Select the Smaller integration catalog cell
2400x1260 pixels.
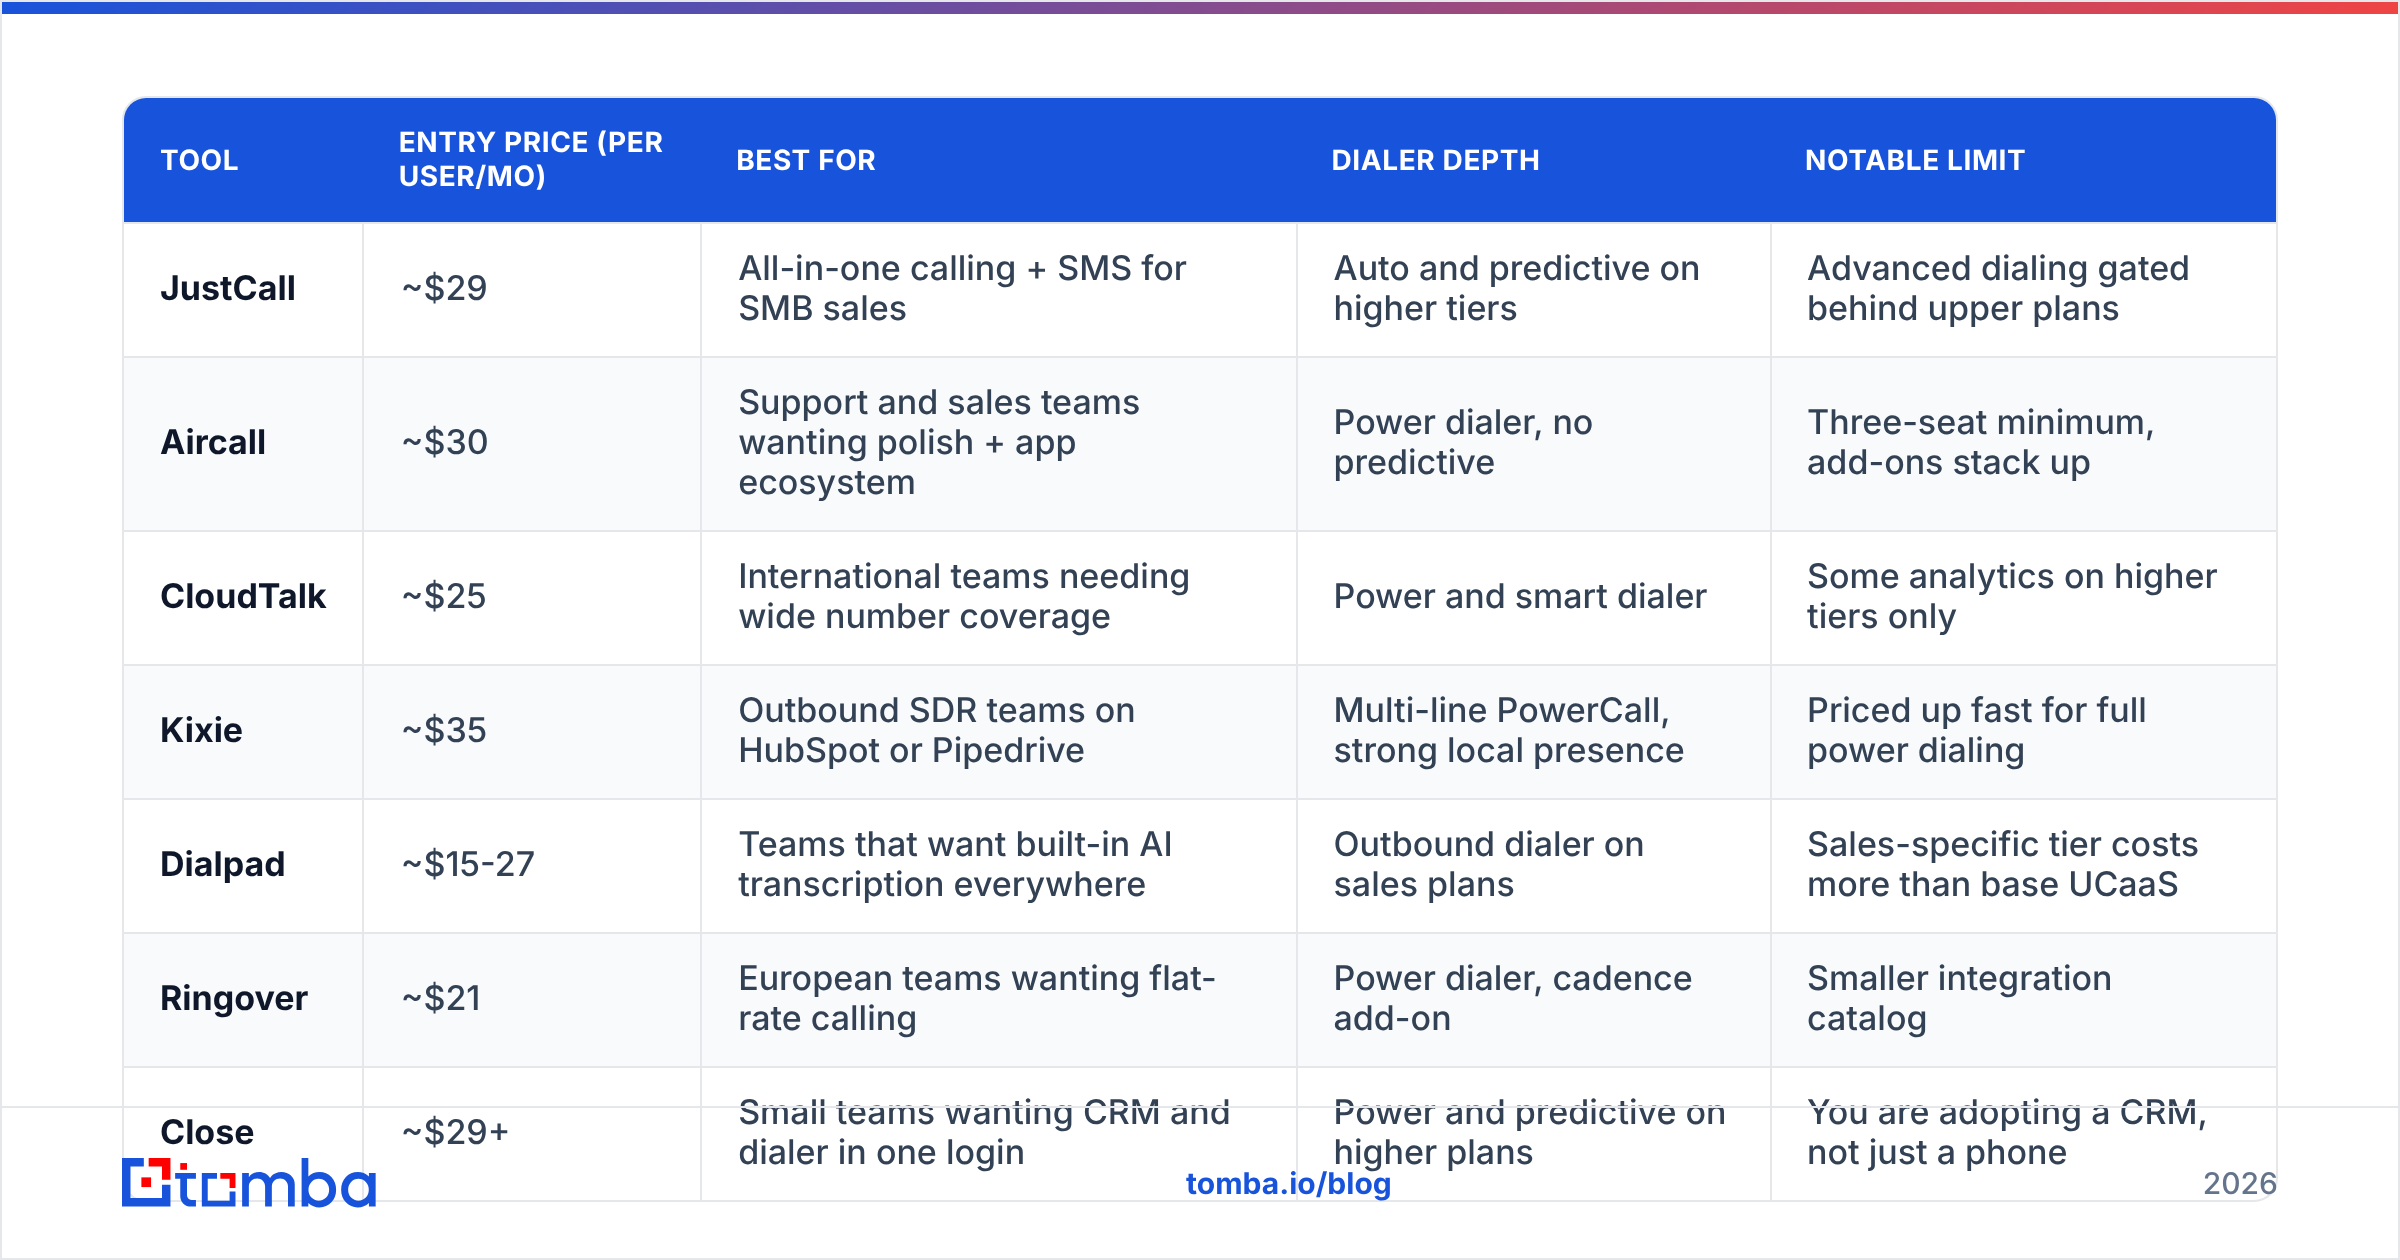point(1959,998)
